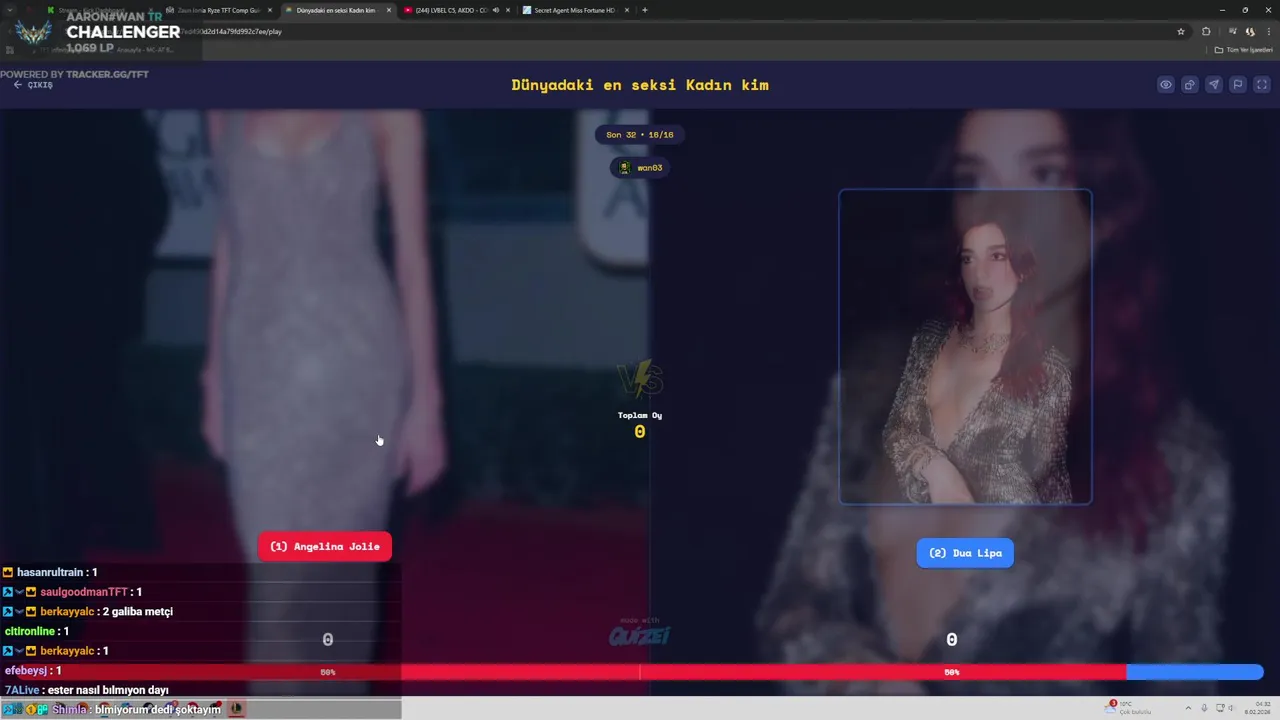Image resolution: width=1280 pixels, height=720 pixels.
Task: Mute audio on the YouTube tab
Action: [x=496, y=10]
